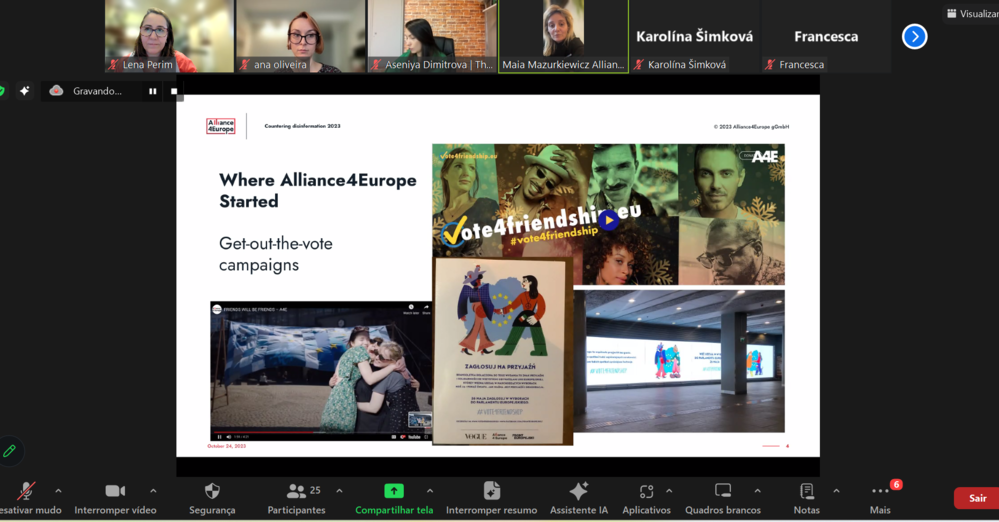
Task: Open the Visualizar view menu
Action: click(973, 13)
